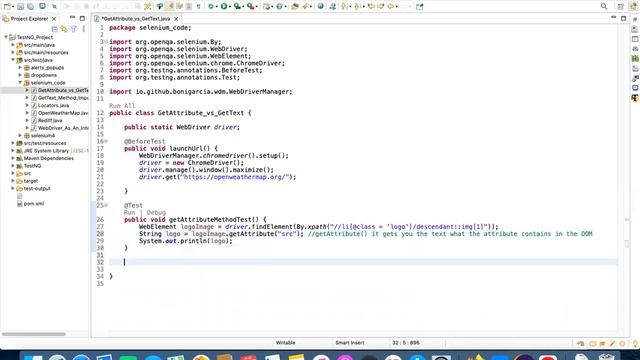This screenshot has width=640, height=360.
Task: Switch to the Java perspective icon
Action: point(633,7)
